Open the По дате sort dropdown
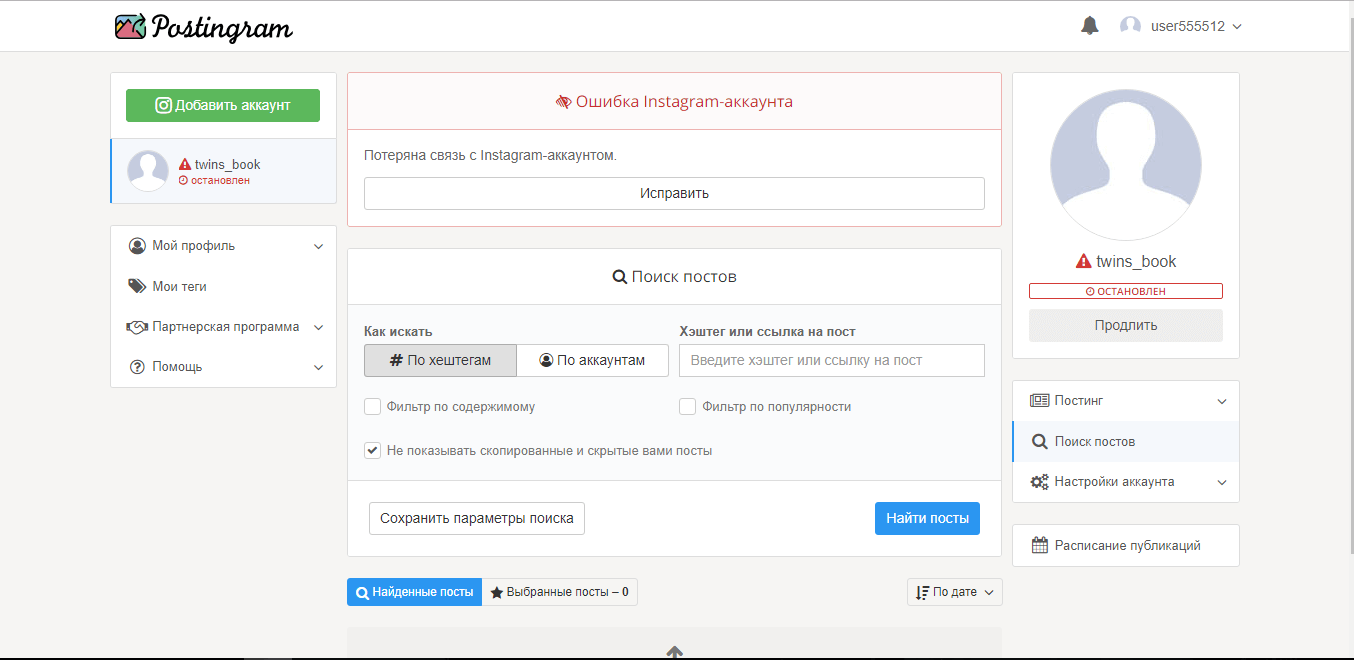Viewport: 1354px width, 660px height. click(954, 592)
